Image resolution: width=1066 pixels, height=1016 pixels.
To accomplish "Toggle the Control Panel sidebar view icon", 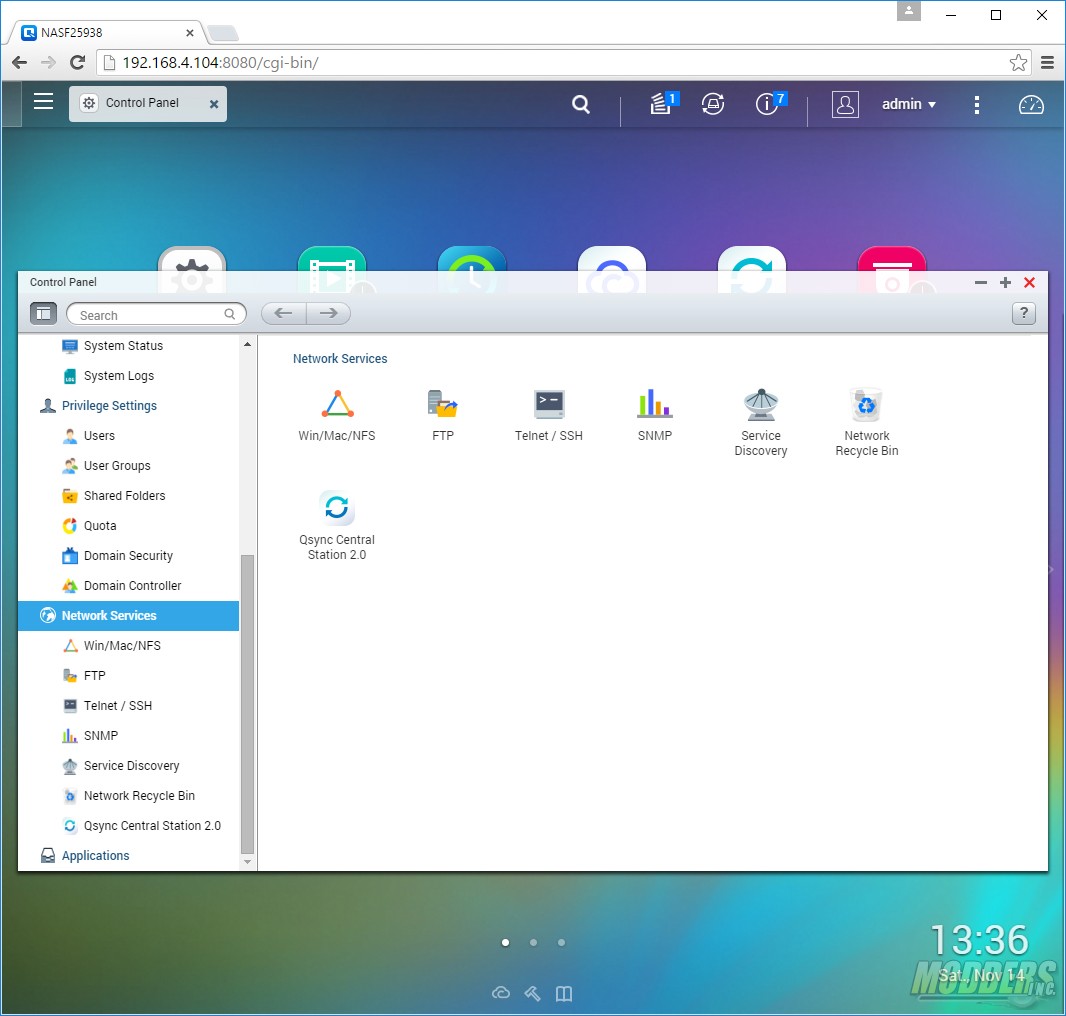I will pos(44,314).
